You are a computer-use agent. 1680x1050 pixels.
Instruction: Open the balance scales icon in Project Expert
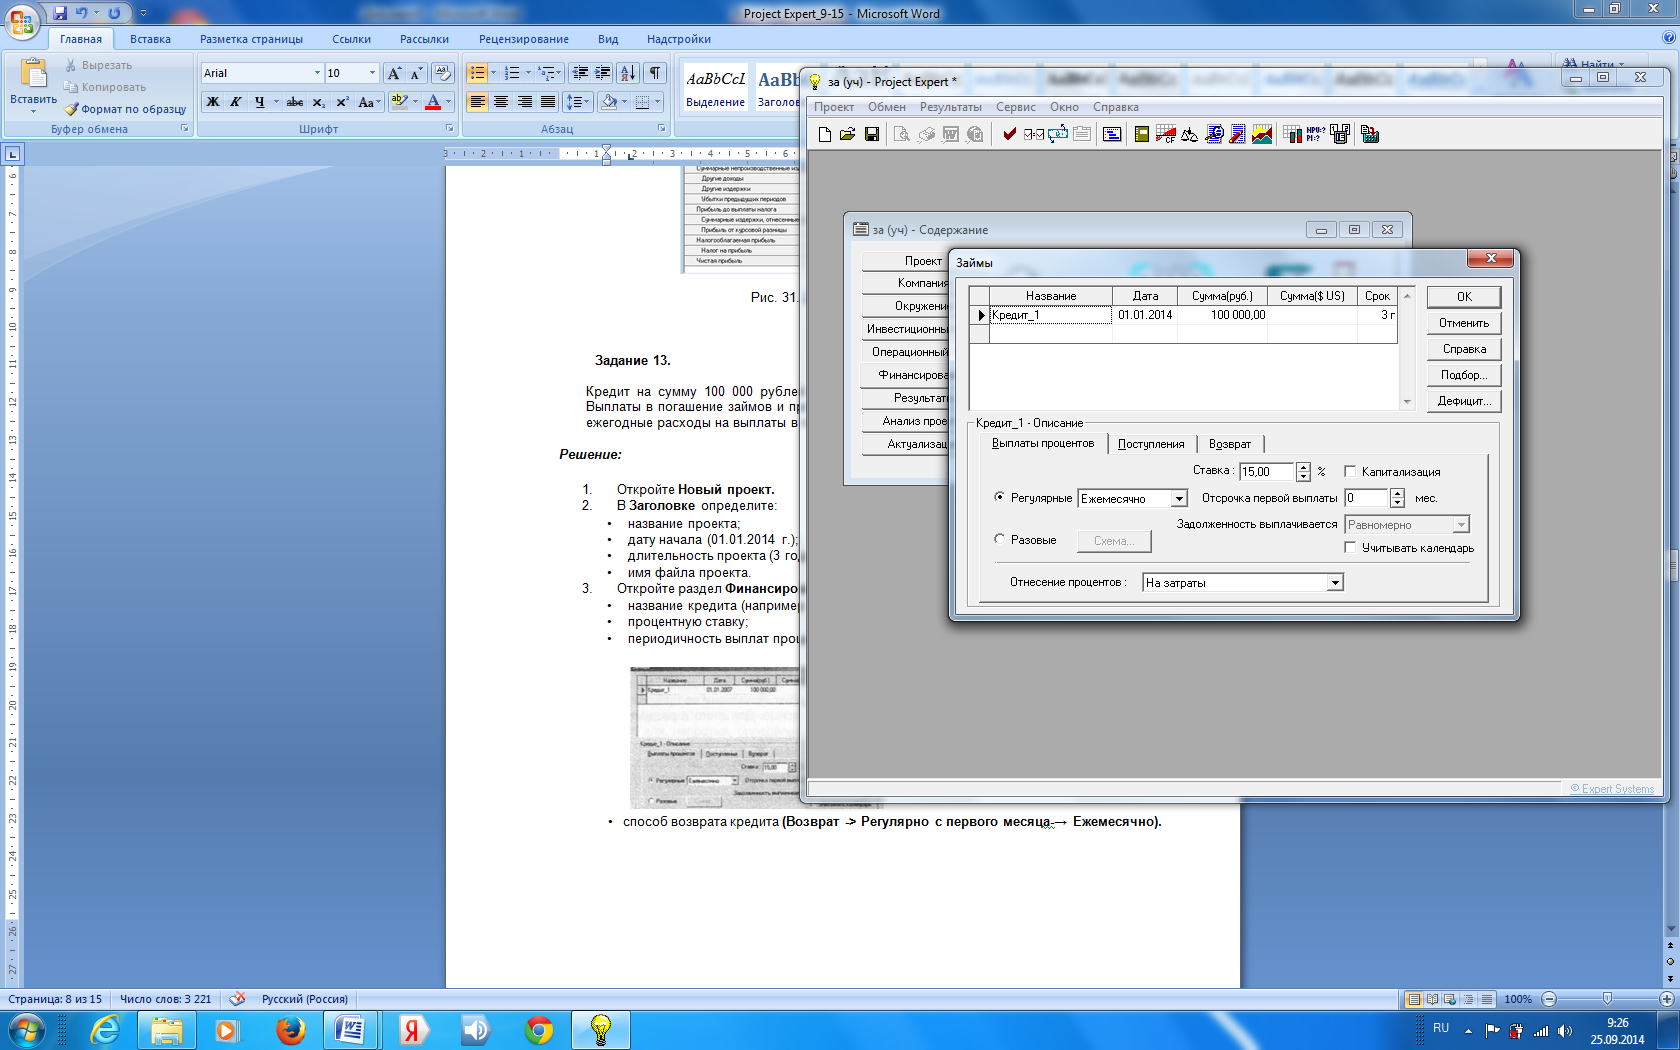1190,134
